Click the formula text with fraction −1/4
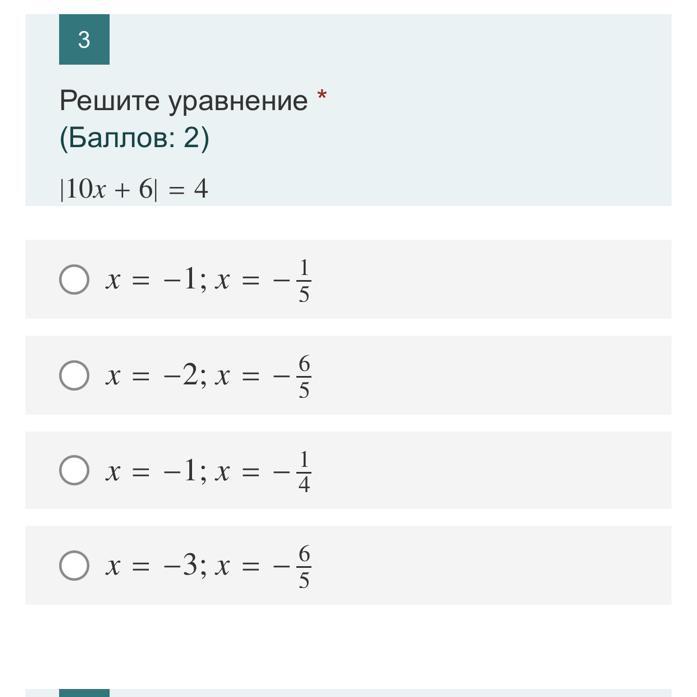Image resolution: width=697 pixels, height=697 pixels. (208, 471)
